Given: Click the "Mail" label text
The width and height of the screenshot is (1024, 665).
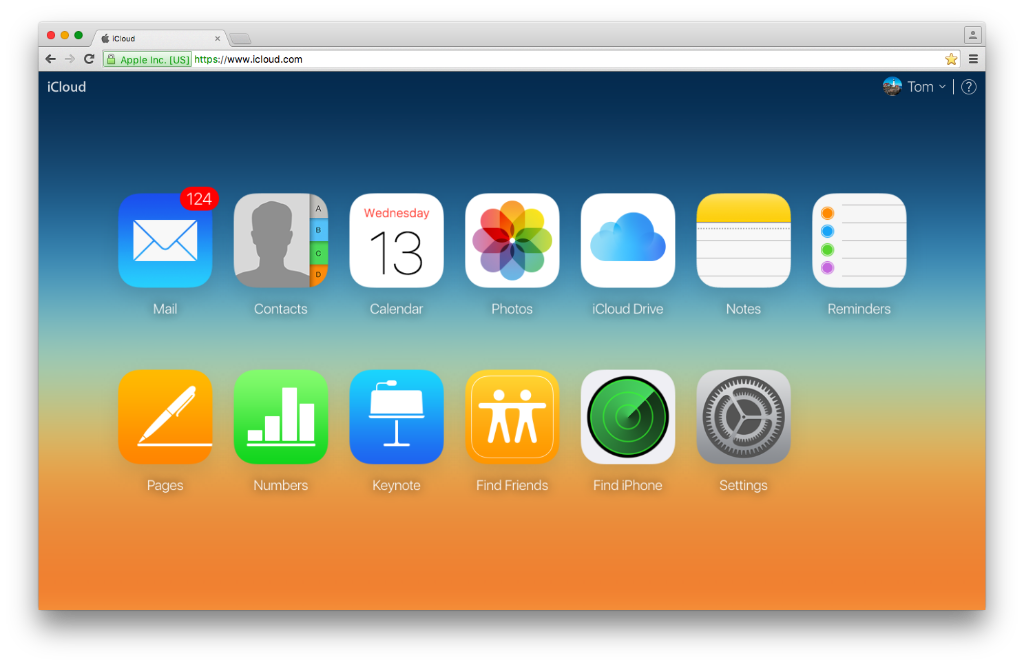Looking at the screenshot, I should pos(165,309).
